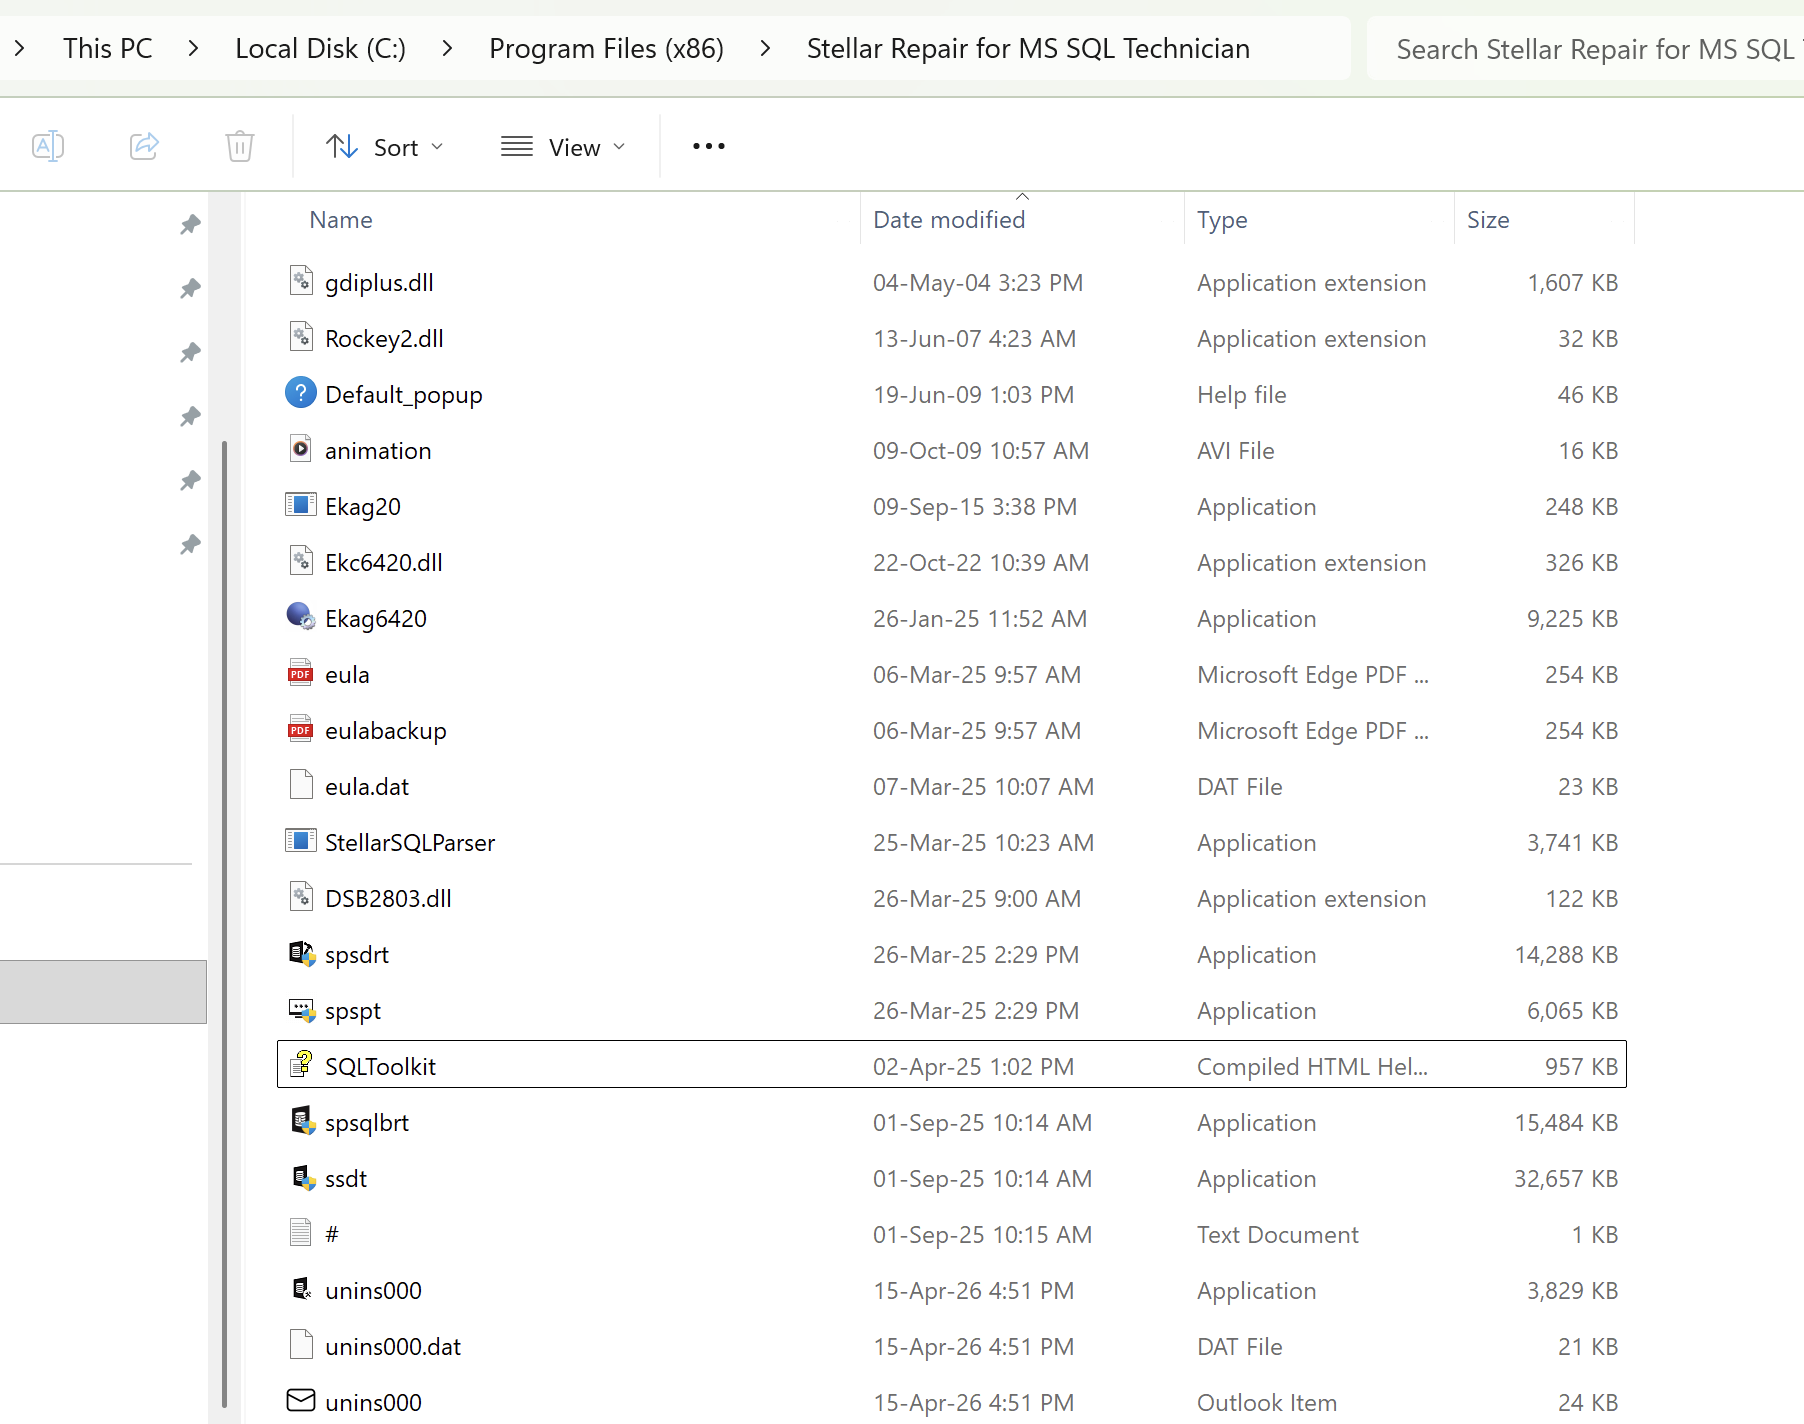Screen dimensions: 1804x1424
Task: Select the animation AVI file icon
Action: coord(301,449)
